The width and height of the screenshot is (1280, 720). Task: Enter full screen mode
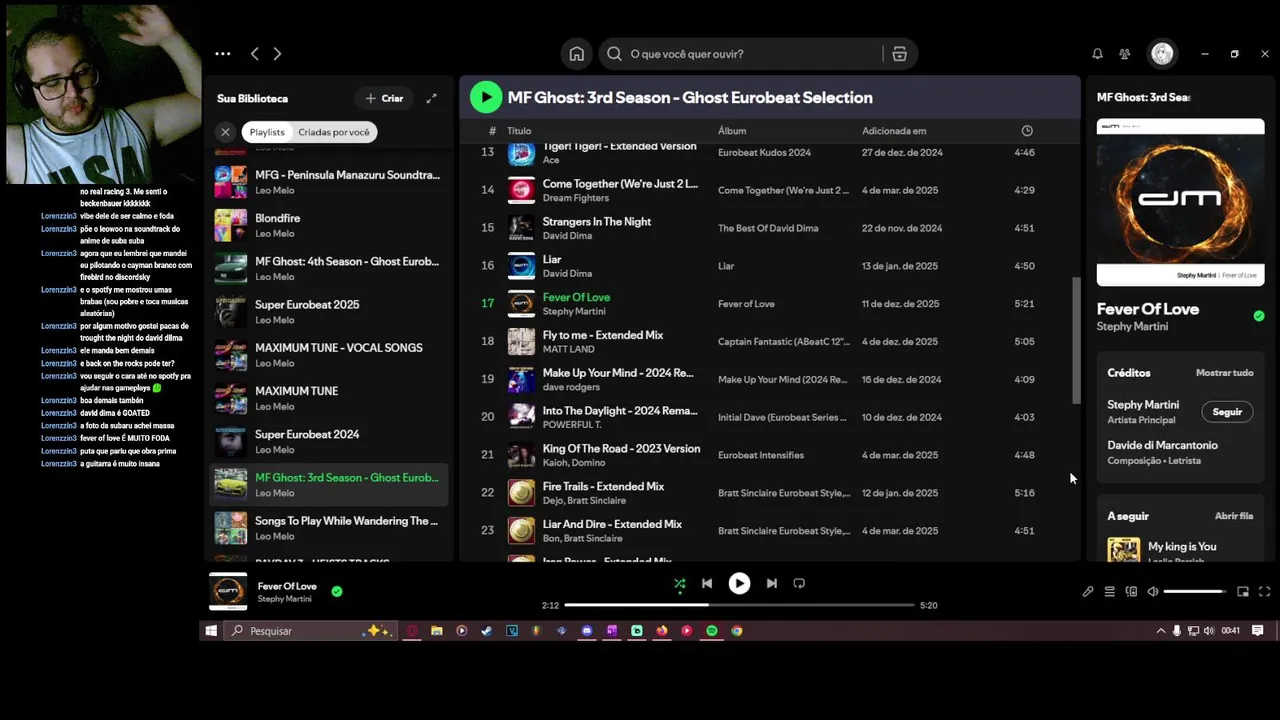(x=1264, y=592)
